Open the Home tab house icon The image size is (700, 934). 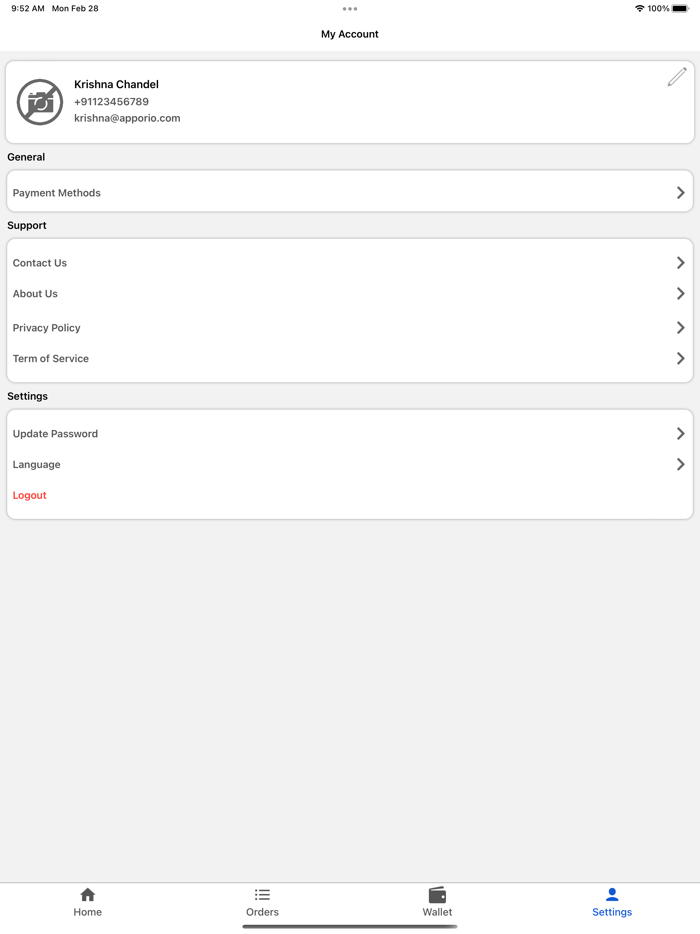coord(88,895)
